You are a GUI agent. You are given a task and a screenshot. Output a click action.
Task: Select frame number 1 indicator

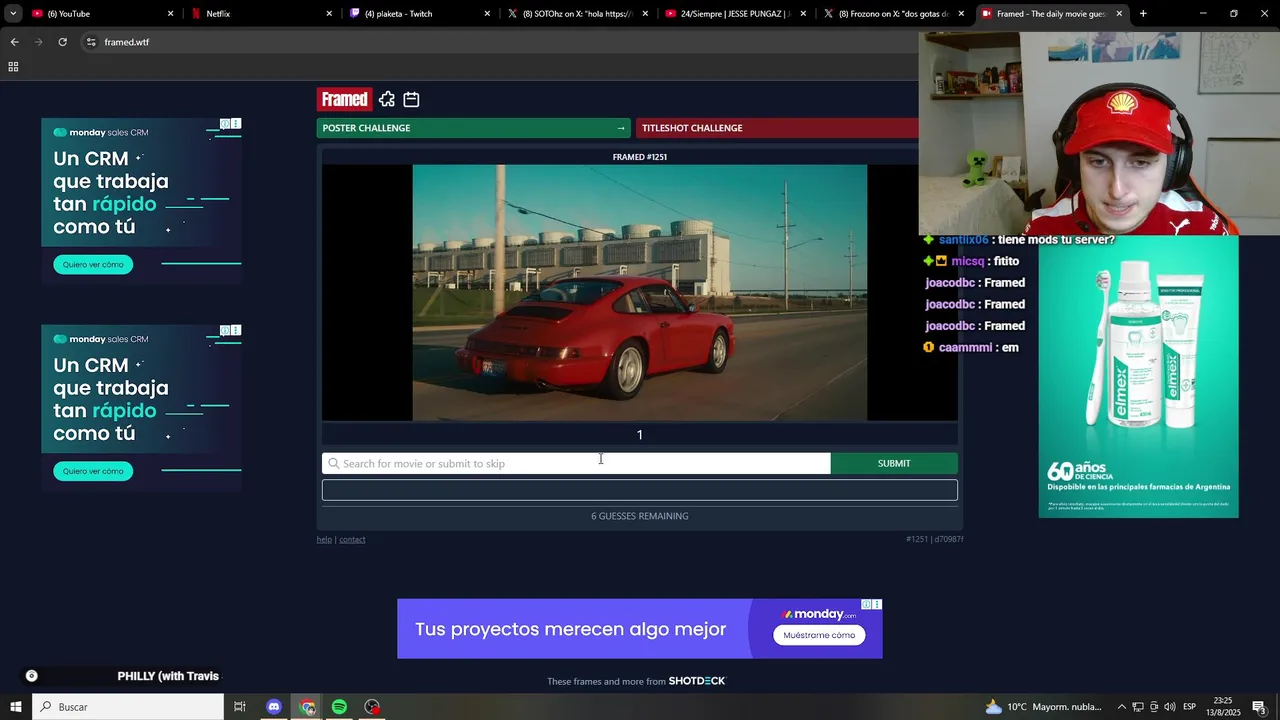click(x=640, y=435)
